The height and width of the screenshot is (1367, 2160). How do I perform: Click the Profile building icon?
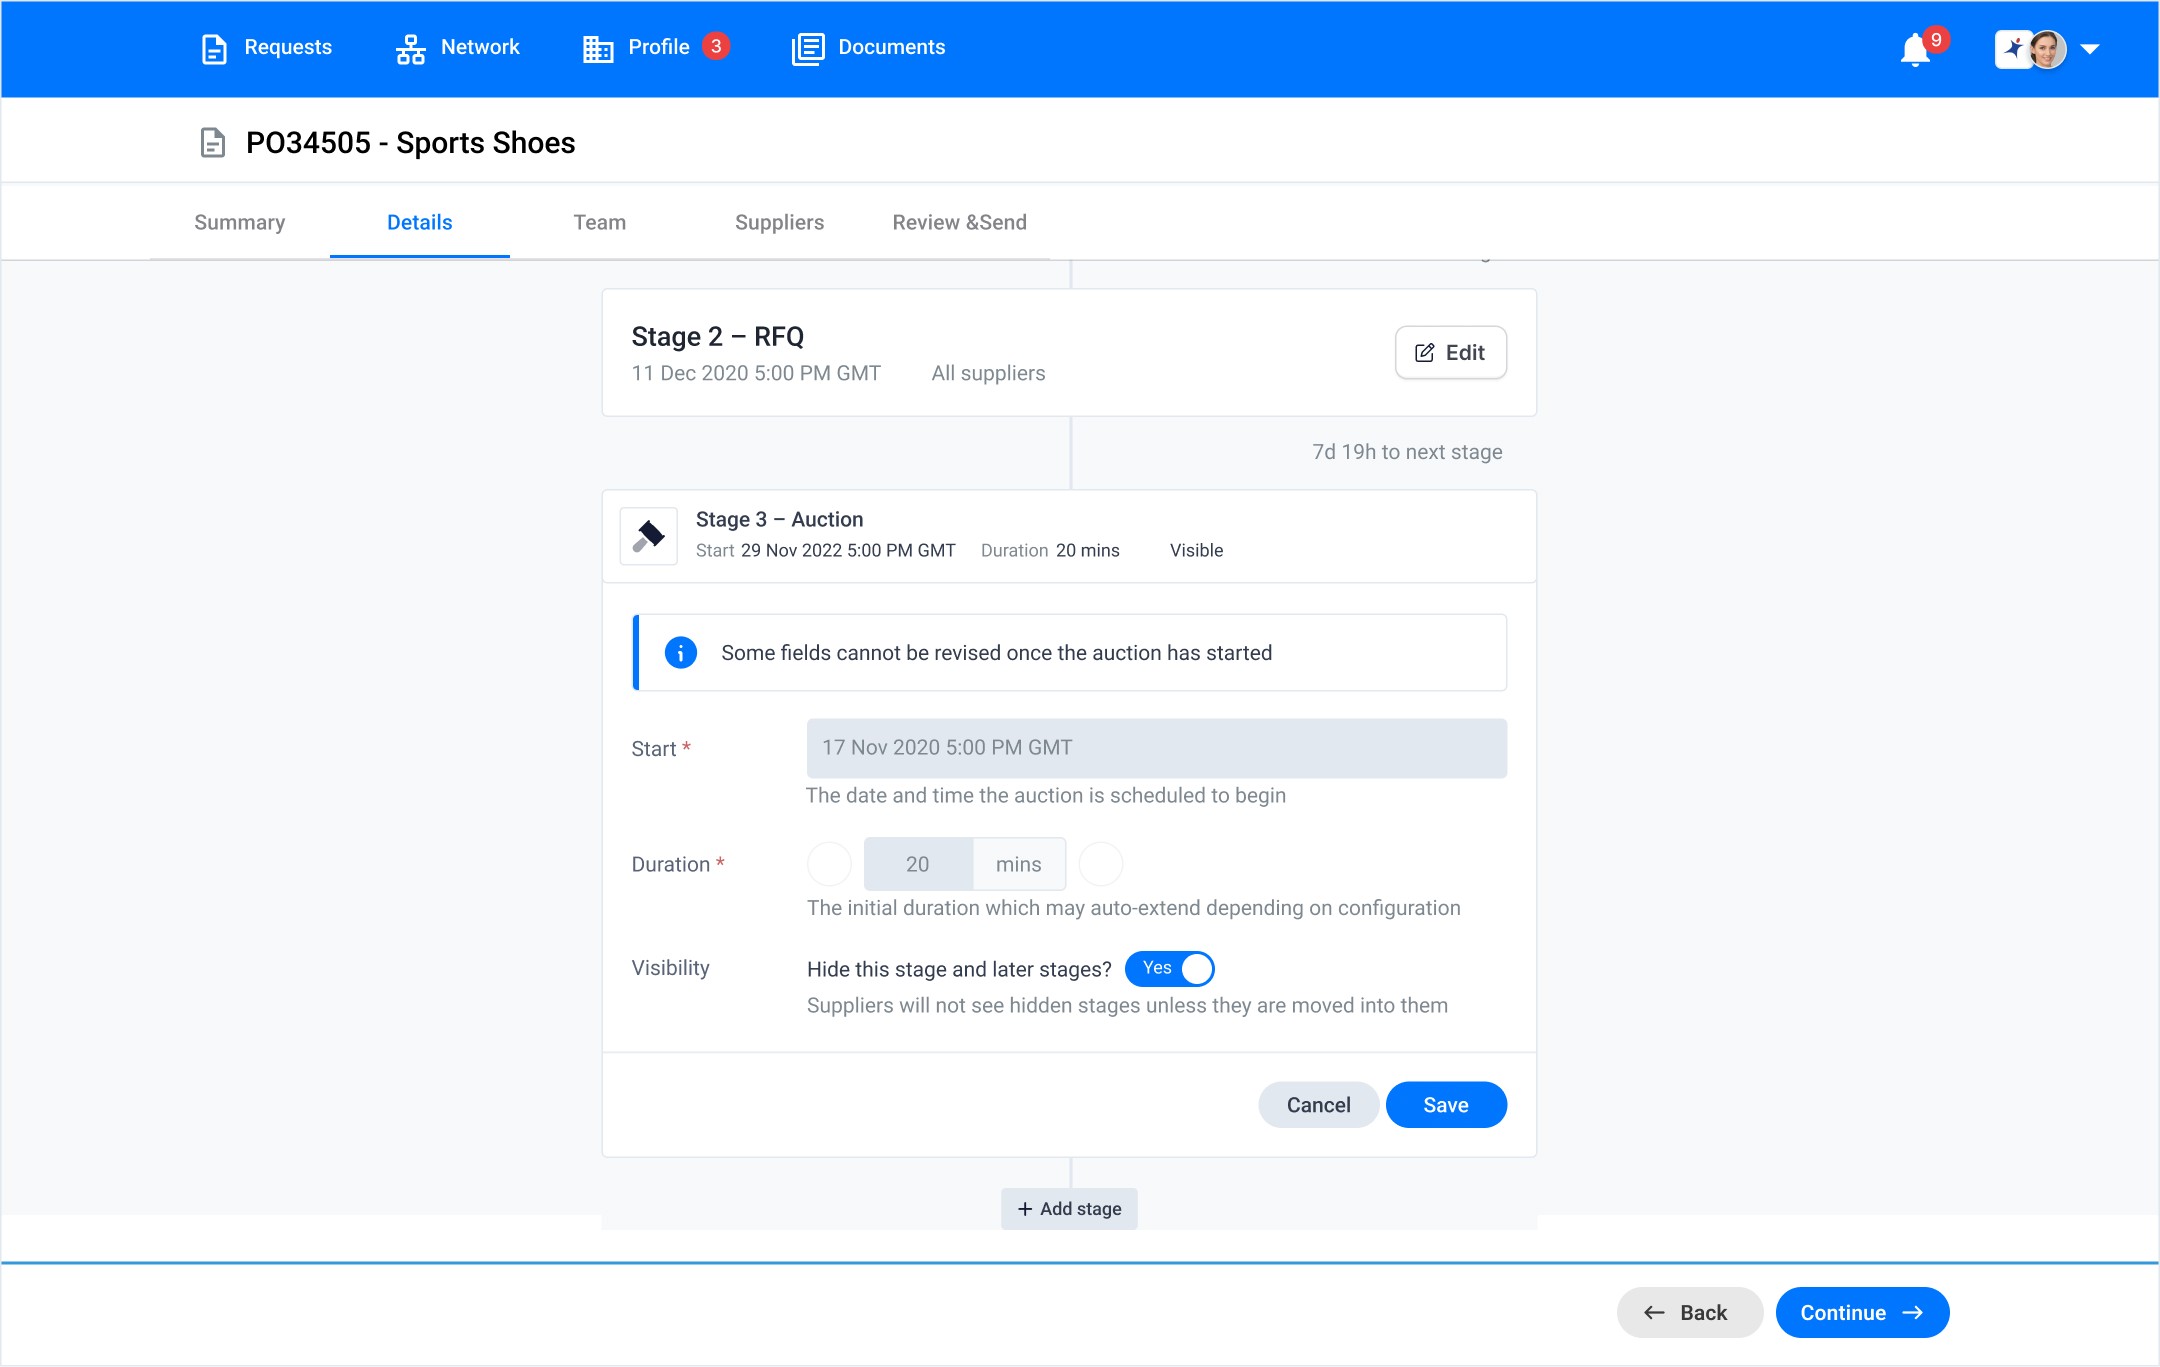click(597, 48)
